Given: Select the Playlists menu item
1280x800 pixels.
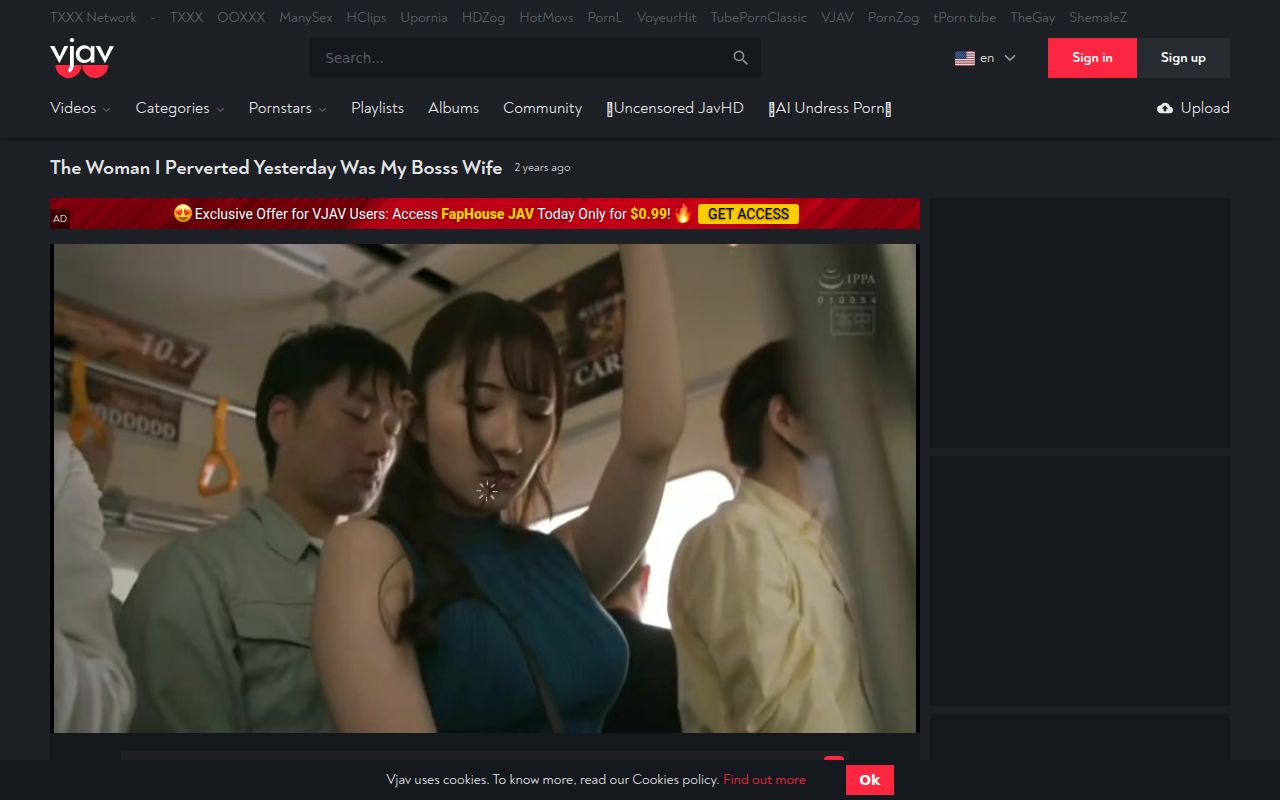Looking at the screenshot, I should point(377,108).
